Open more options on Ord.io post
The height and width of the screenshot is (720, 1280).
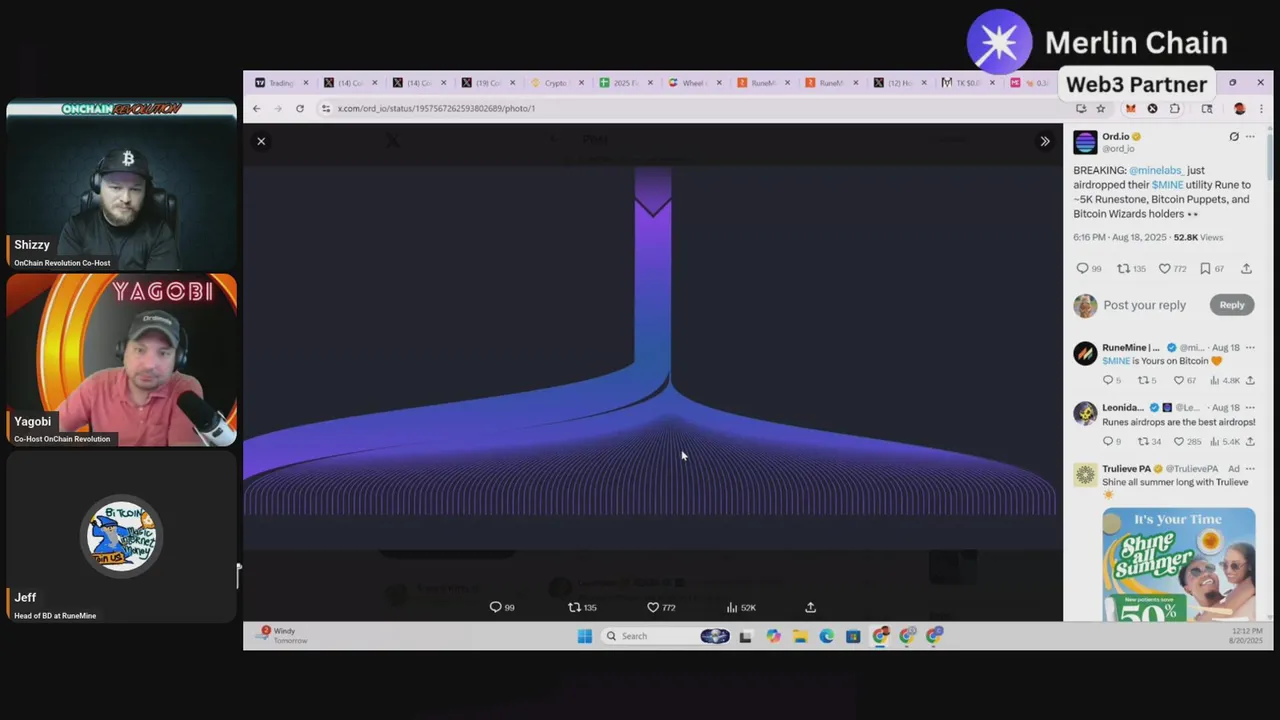click(x=1250, y=136)
